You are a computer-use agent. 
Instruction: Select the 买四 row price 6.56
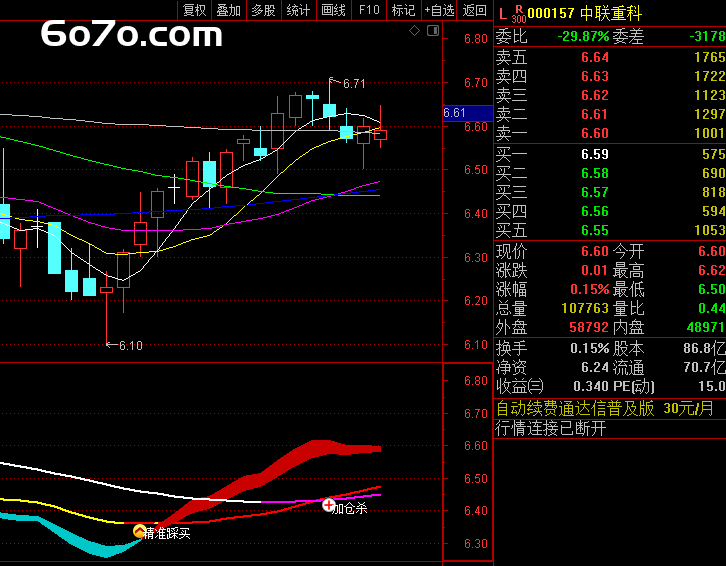(595, 211)
